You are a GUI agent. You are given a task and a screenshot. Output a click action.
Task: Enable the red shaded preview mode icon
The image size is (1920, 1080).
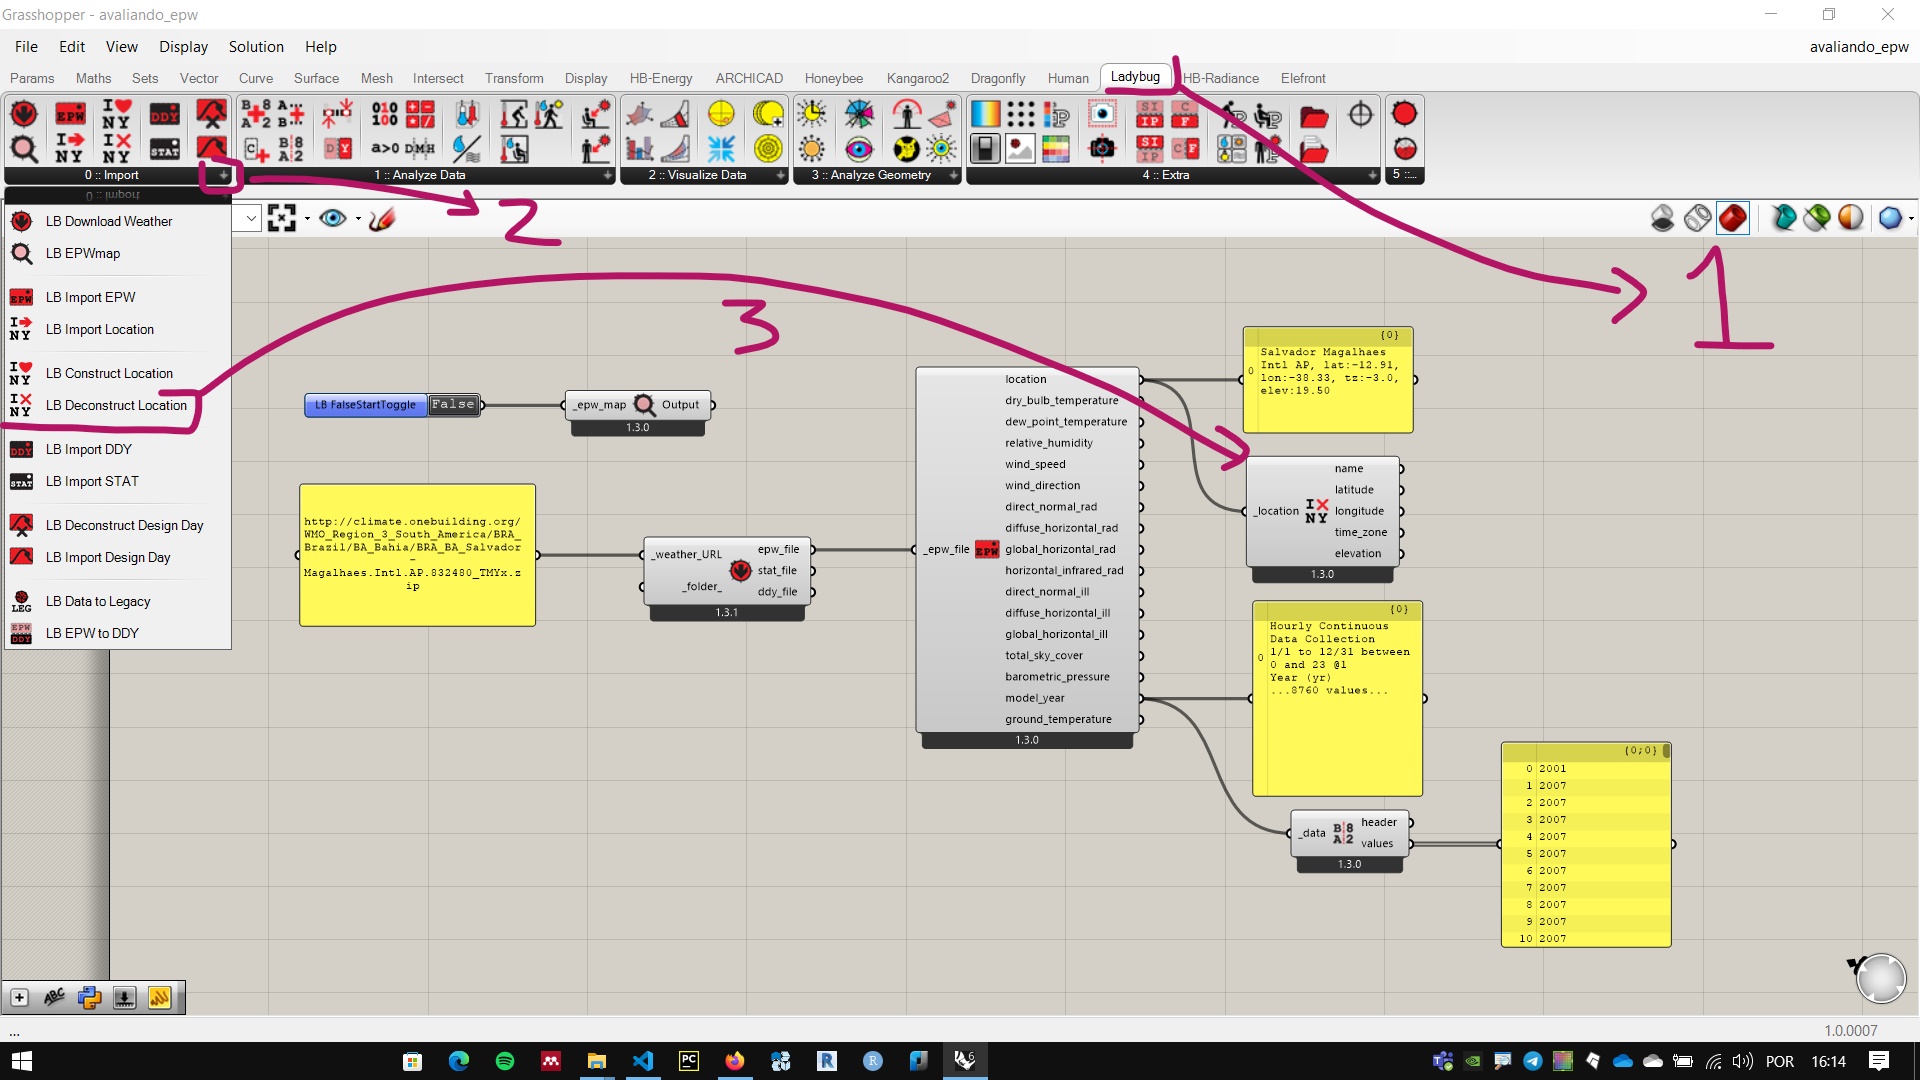tap(1733, 218)
